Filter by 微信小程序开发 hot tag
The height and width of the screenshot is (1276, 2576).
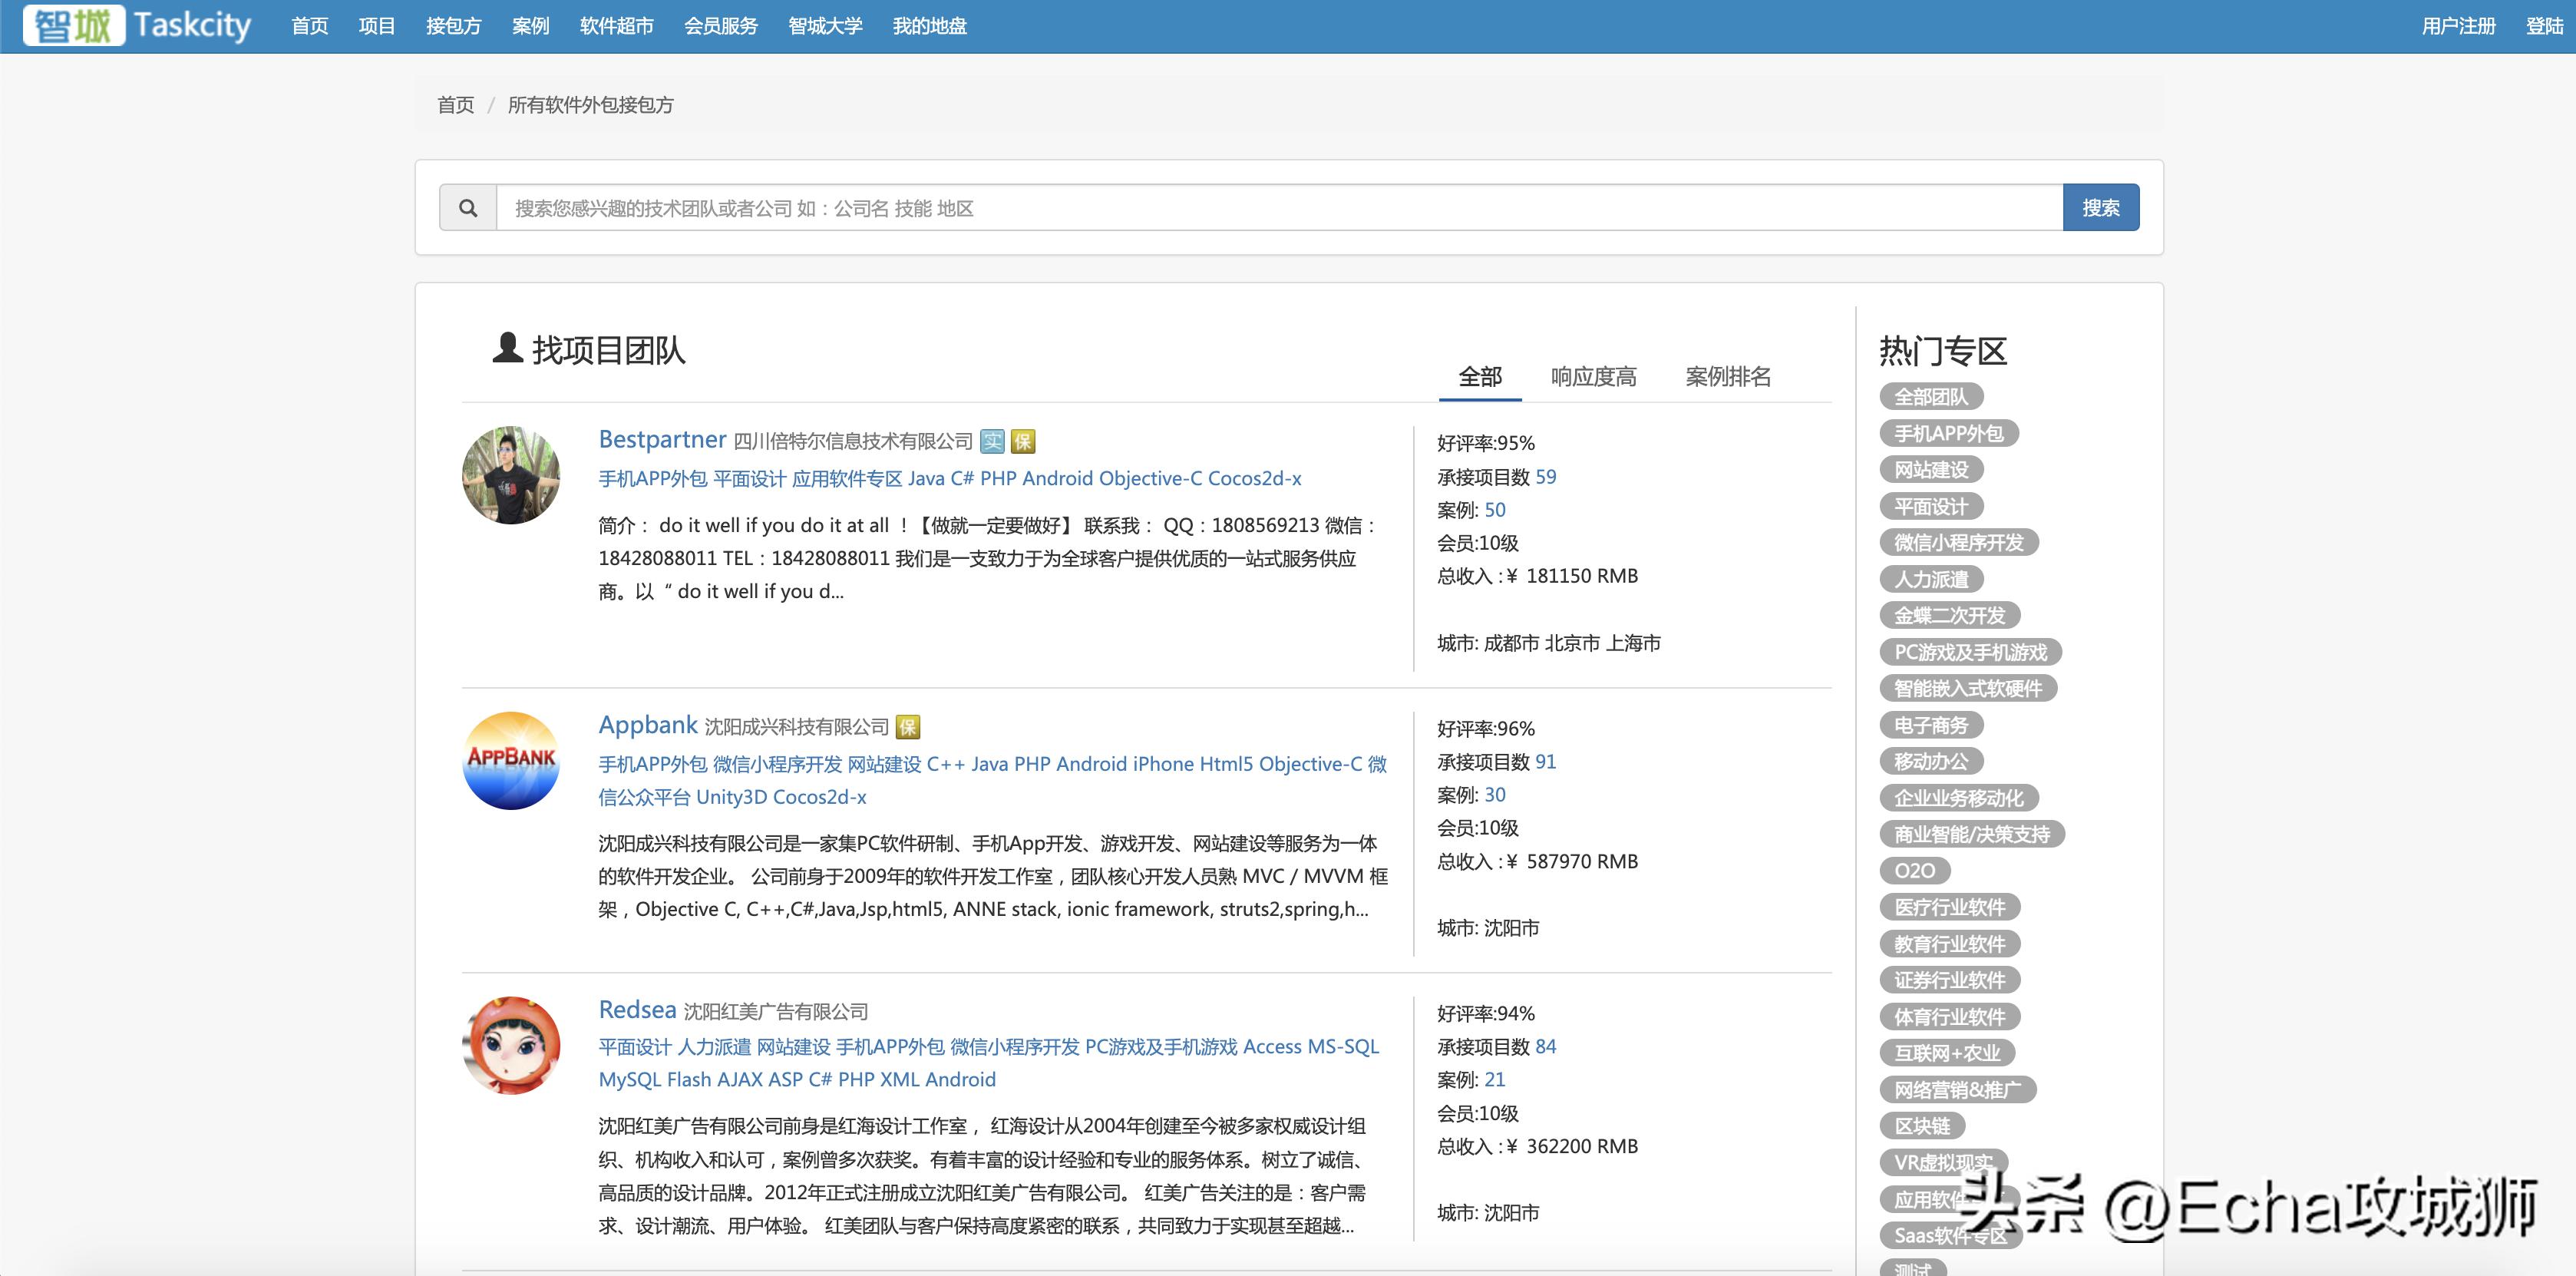tap(1958, 543)
